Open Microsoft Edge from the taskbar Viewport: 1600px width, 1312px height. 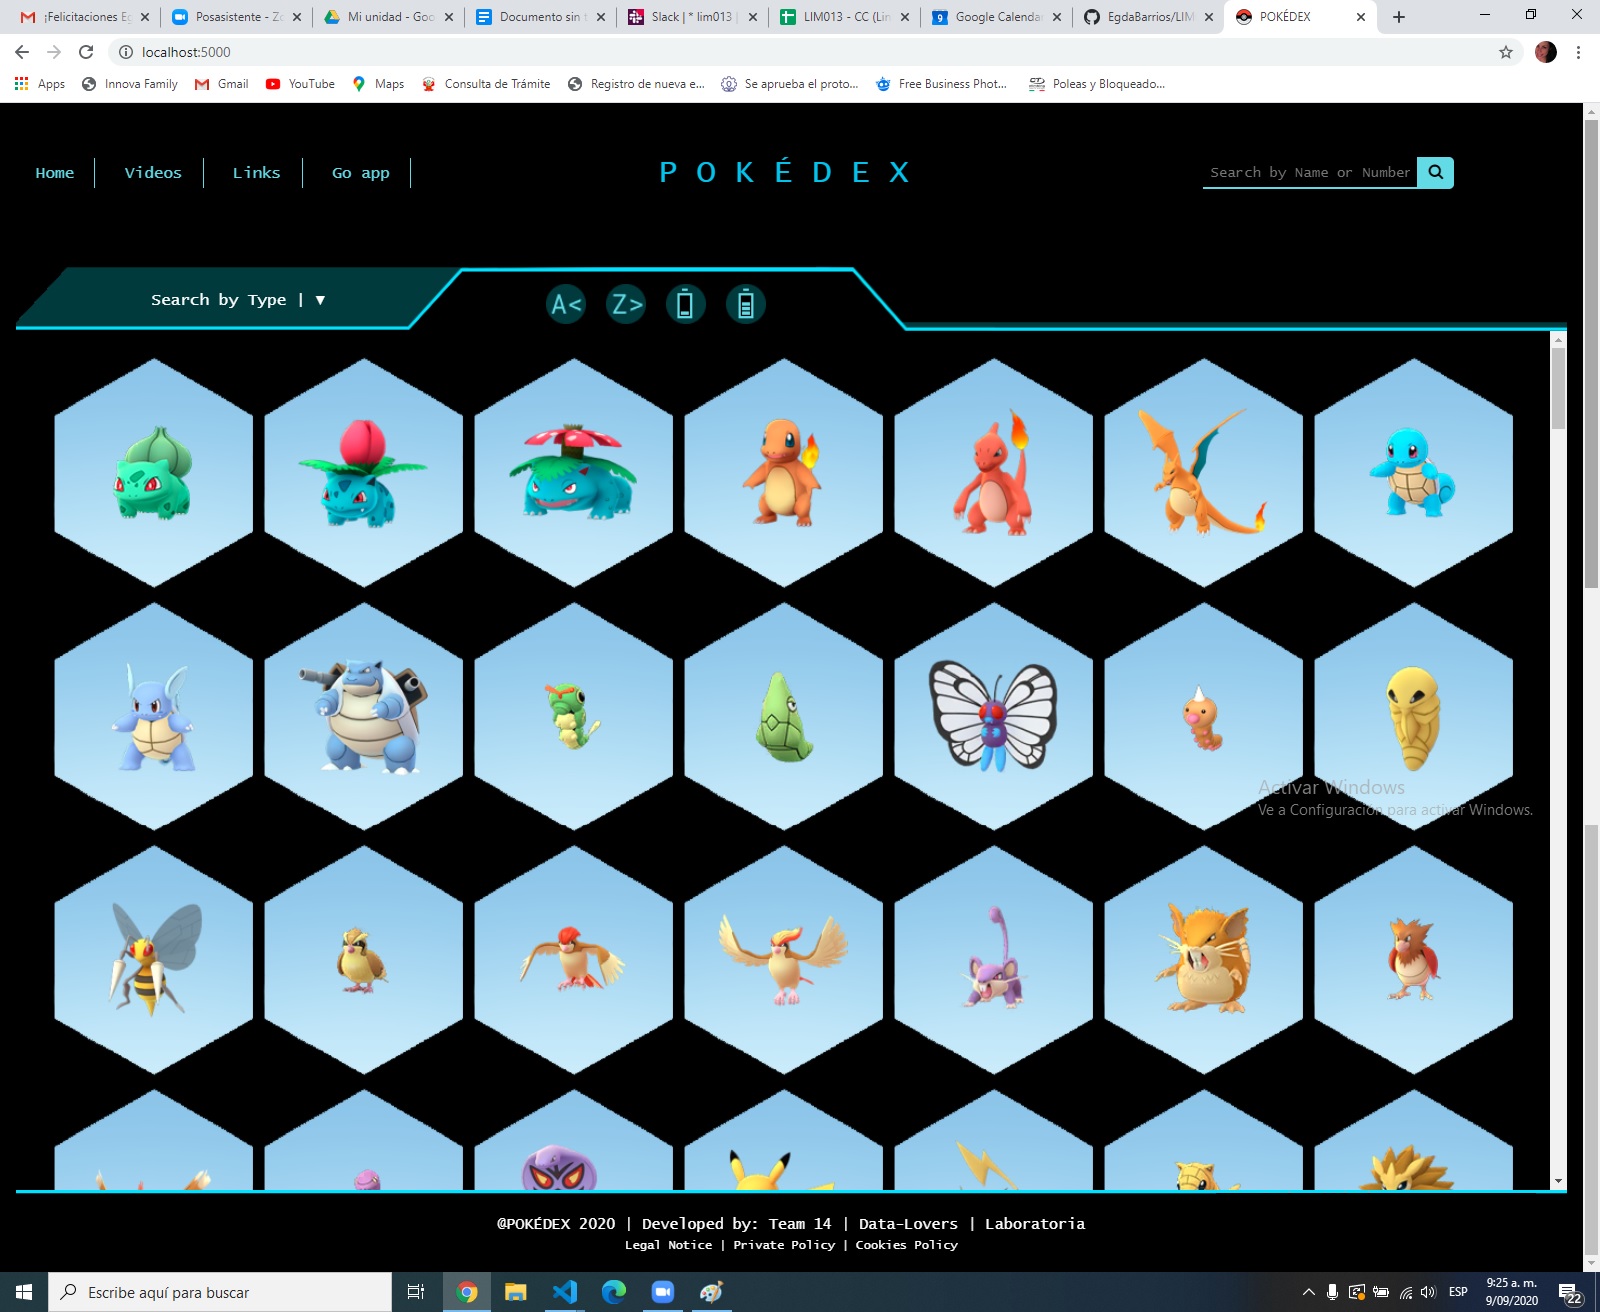[614, 1292]
